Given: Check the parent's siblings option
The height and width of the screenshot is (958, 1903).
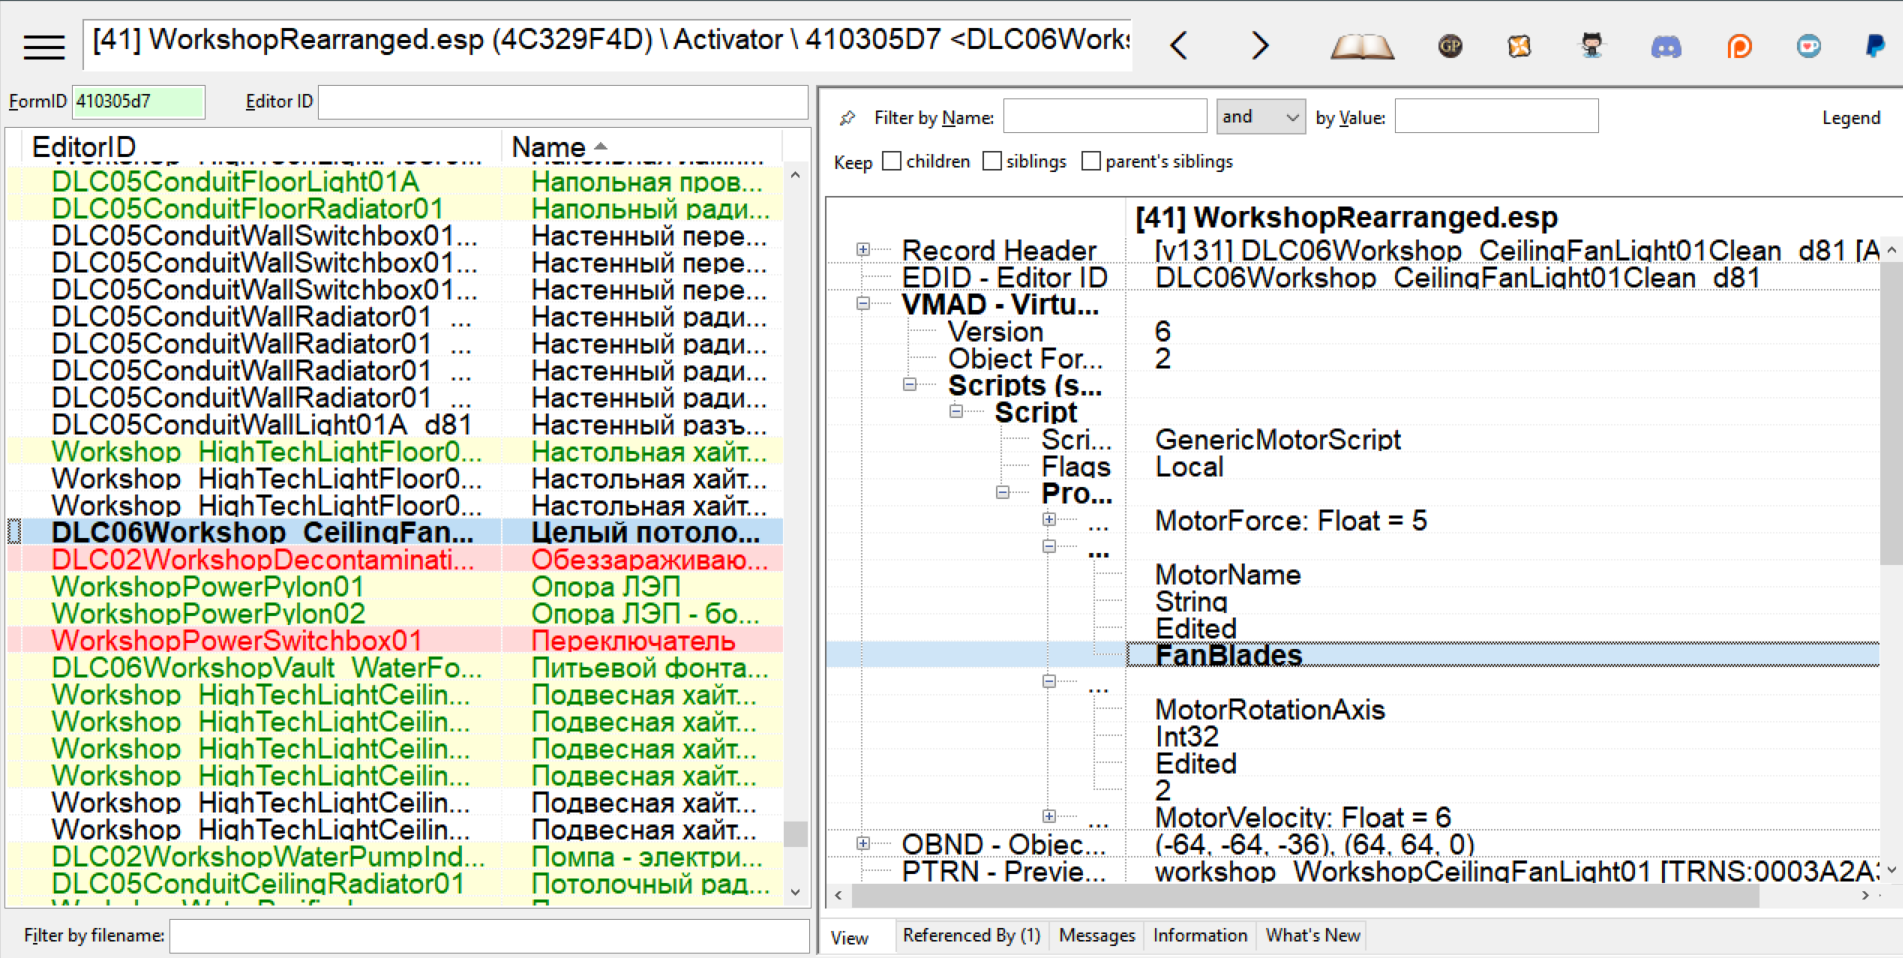Looking at the screenshot, I should (1091, 161).
